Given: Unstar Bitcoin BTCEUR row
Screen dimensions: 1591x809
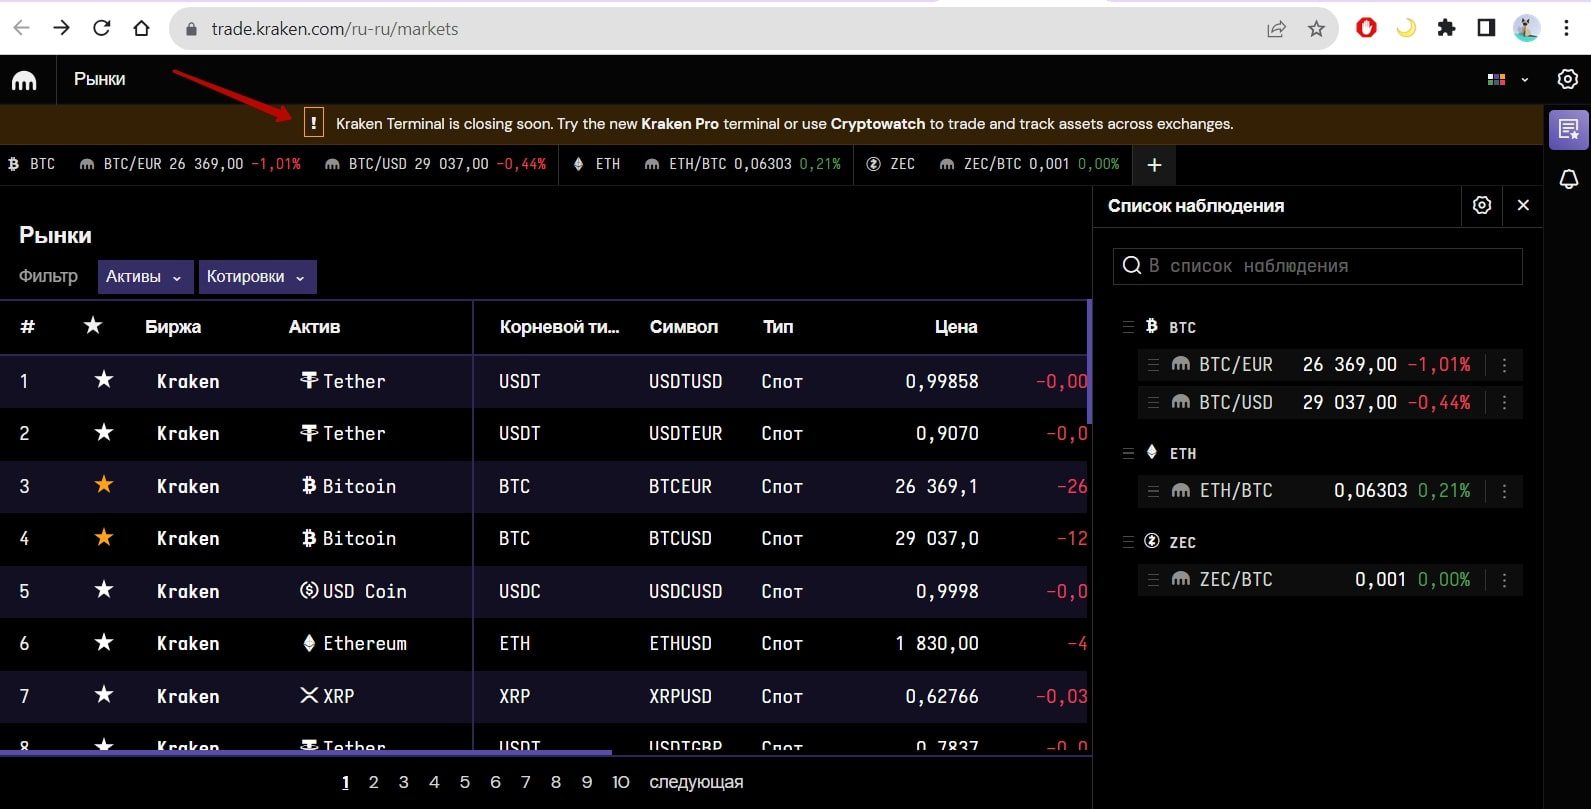Looking at the screenshot, I should click(x=103, y=485).
